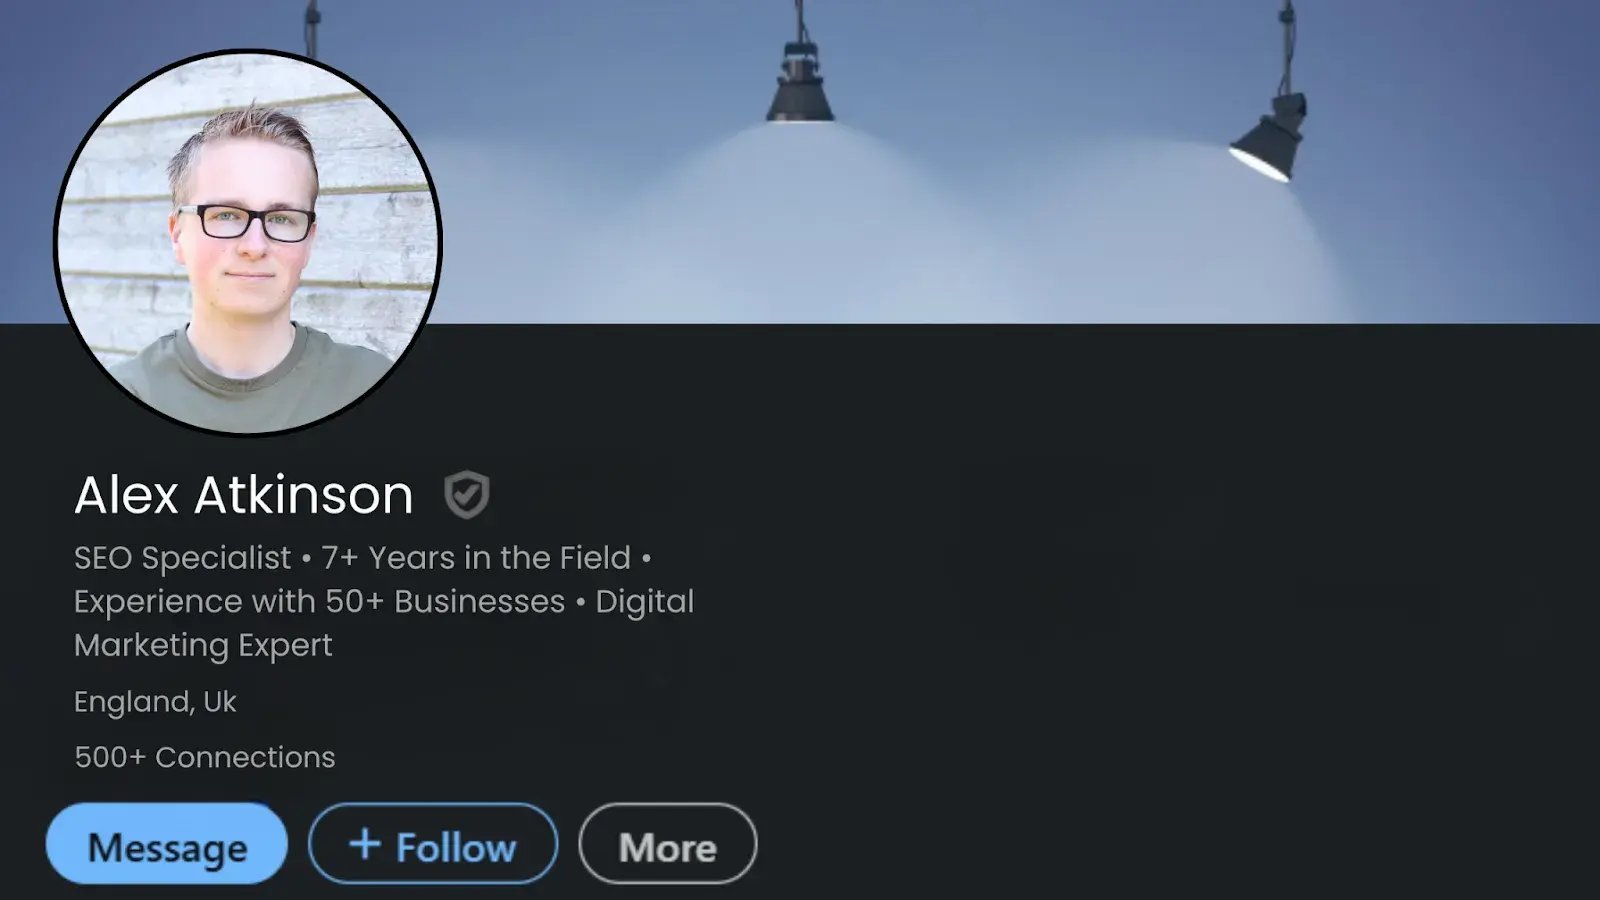The image size is (1600, 900).
Task: Open the More options menu
Action: [x=667, y=843]
